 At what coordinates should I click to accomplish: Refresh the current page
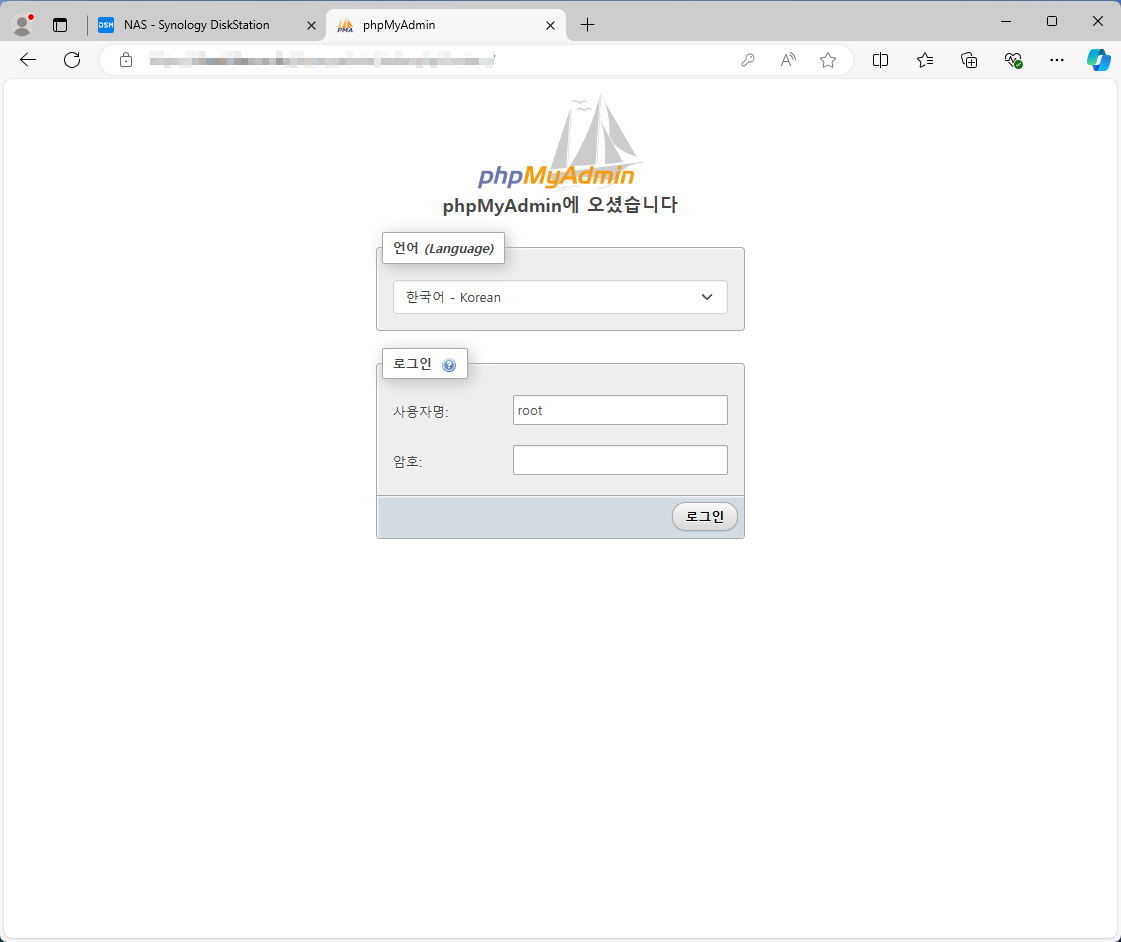[71, 60]
